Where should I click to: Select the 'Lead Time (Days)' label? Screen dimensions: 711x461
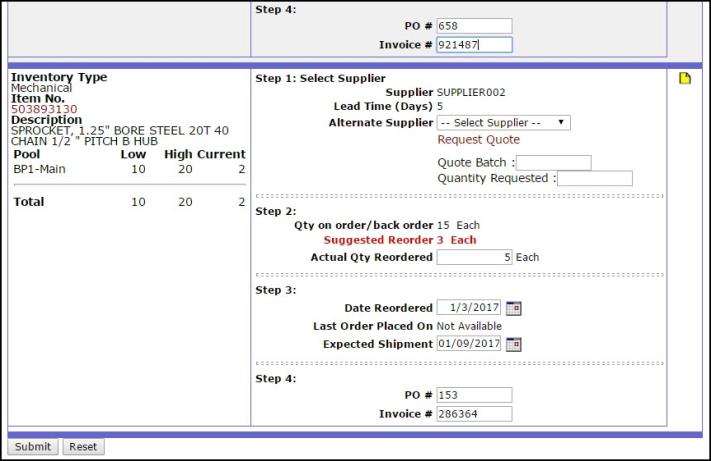click(383, 107)
